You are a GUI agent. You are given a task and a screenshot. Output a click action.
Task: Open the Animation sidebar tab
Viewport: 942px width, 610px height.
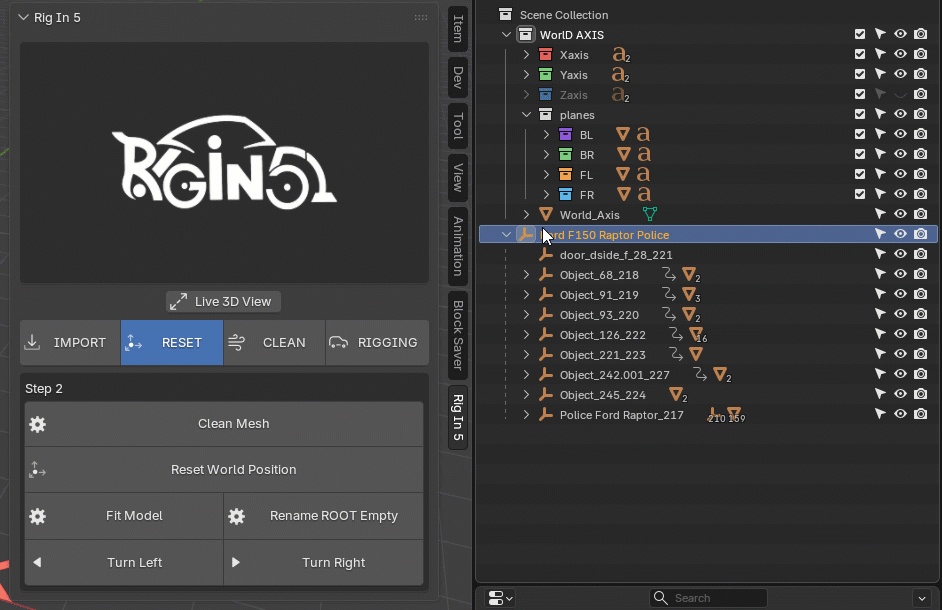point(458,246)
